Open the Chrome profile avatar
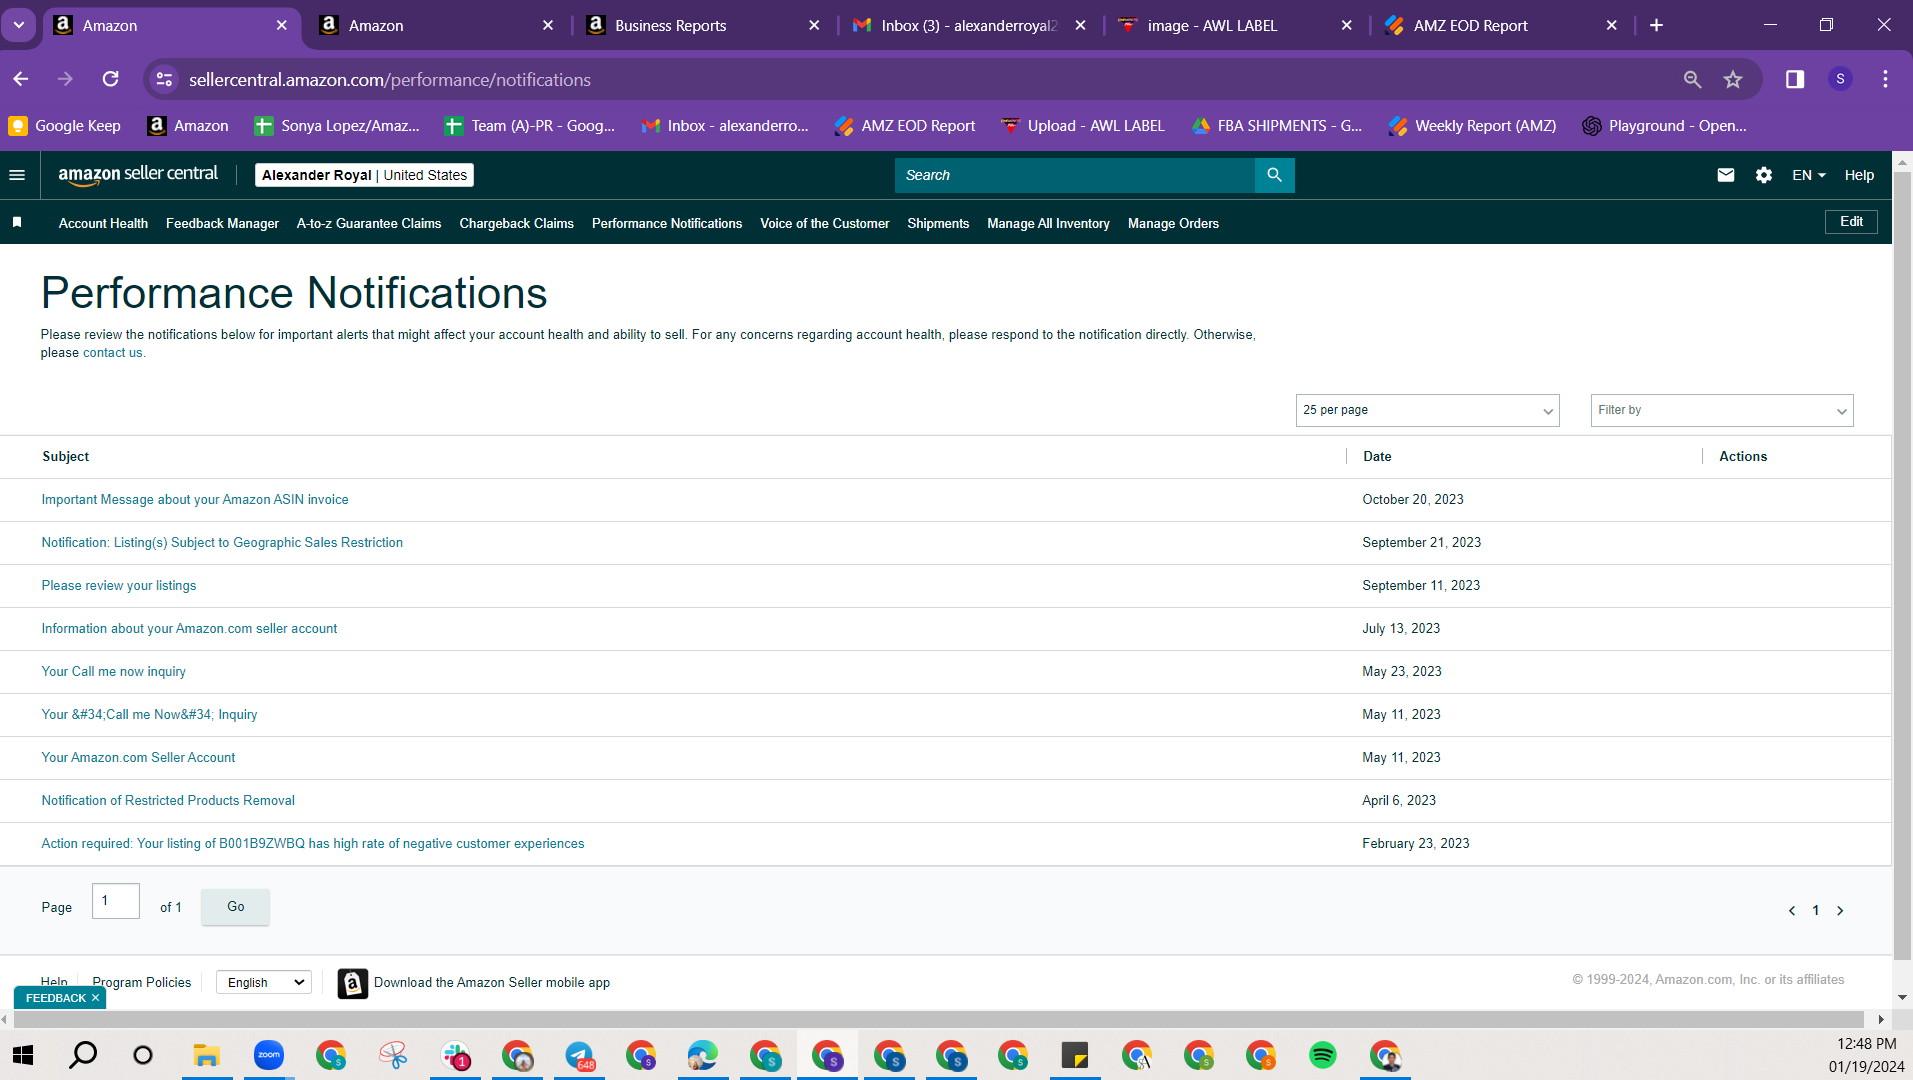The height and width of the screenshot is (1080, 1913). point(1840,79)
